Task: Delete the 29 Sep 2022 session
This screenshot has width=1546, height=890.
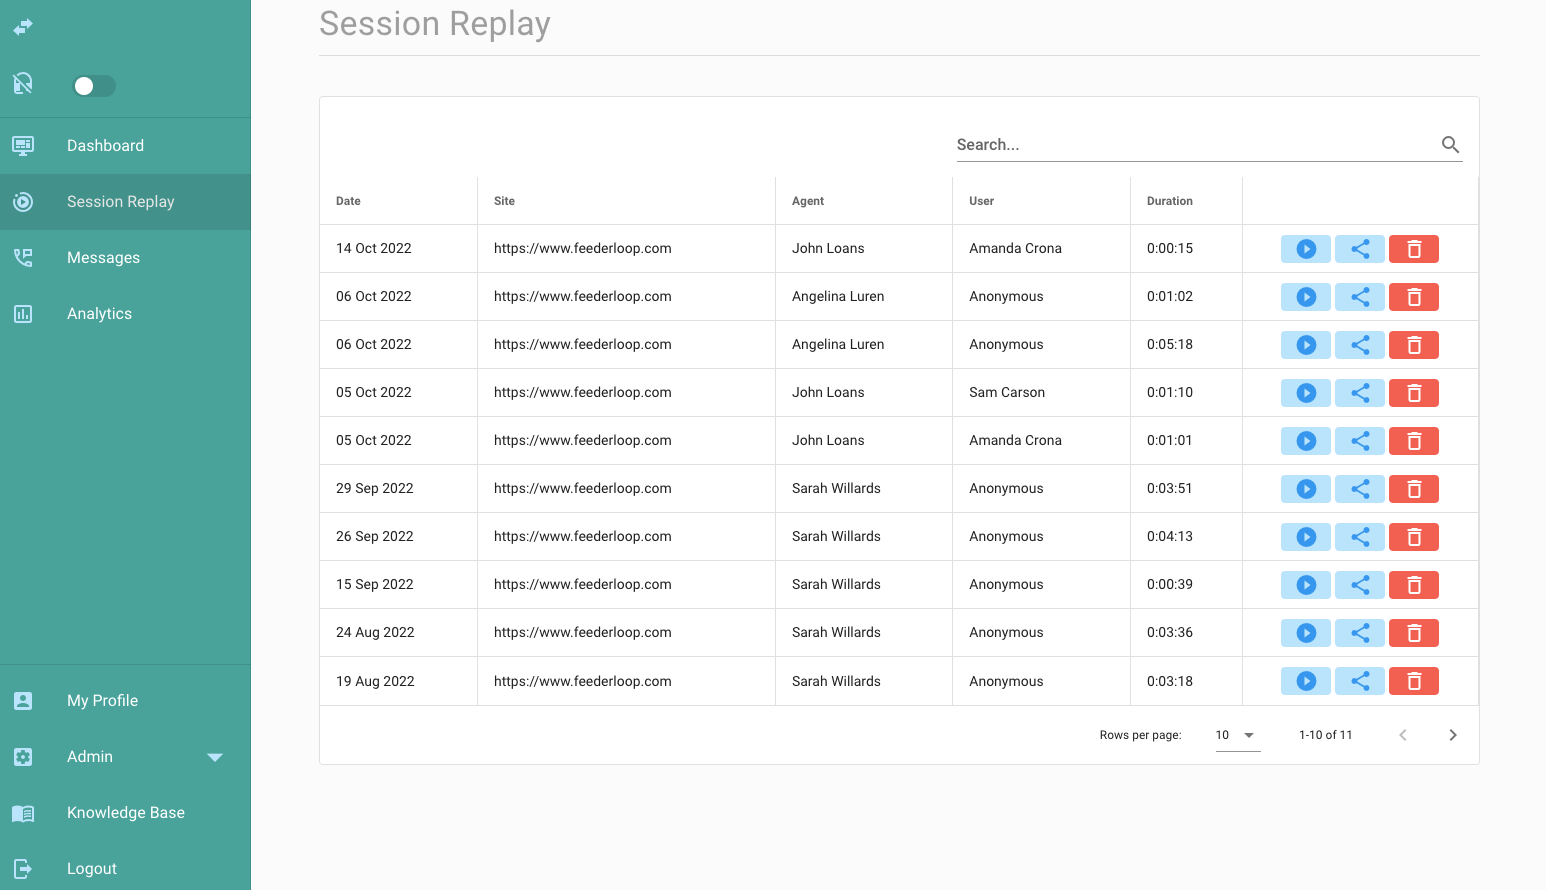Action: coord(1414,489)
